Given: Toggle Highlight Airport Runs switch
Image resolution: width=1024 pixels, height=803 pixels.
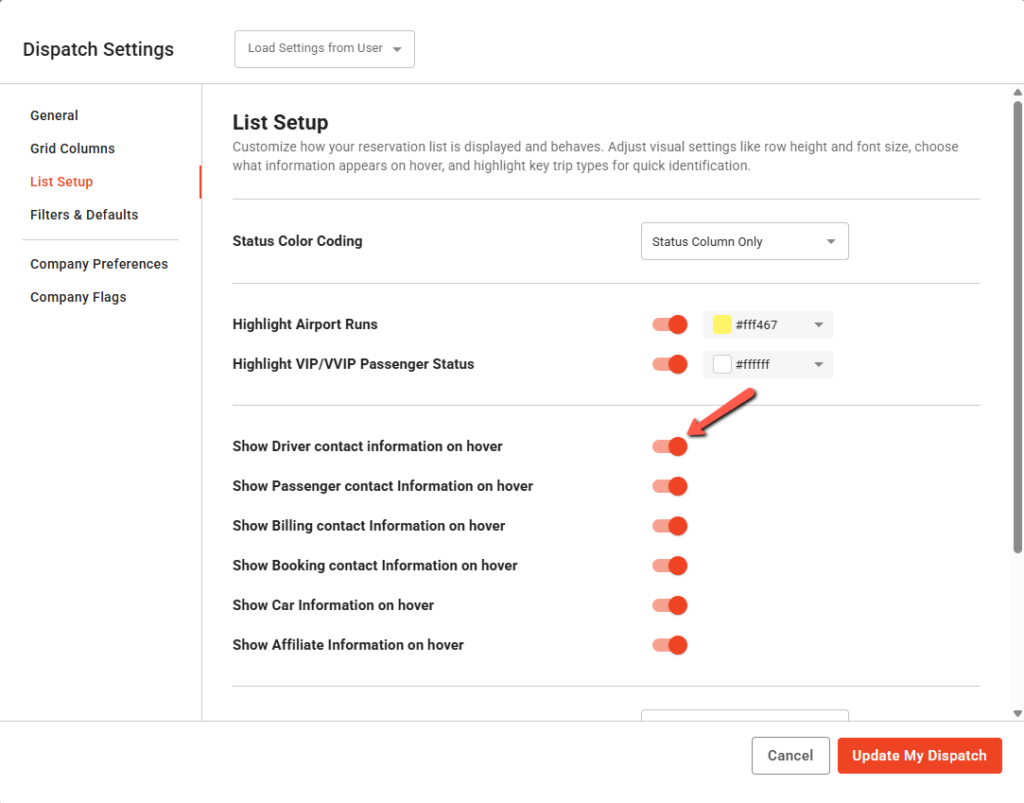Looking at the screenshot, I should click(669, 325).
